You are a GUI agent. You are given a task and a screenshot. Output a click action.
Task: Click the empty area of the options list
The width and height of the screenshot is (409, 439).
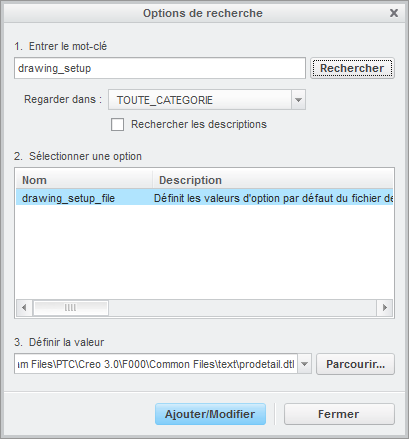coord(204,252)
